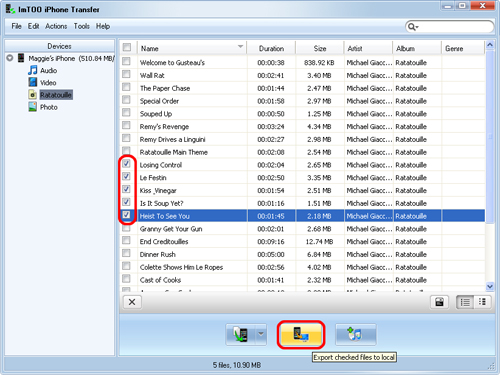Open the Help menu
This screenshot has width=500, height=375.
click(103, 26)
